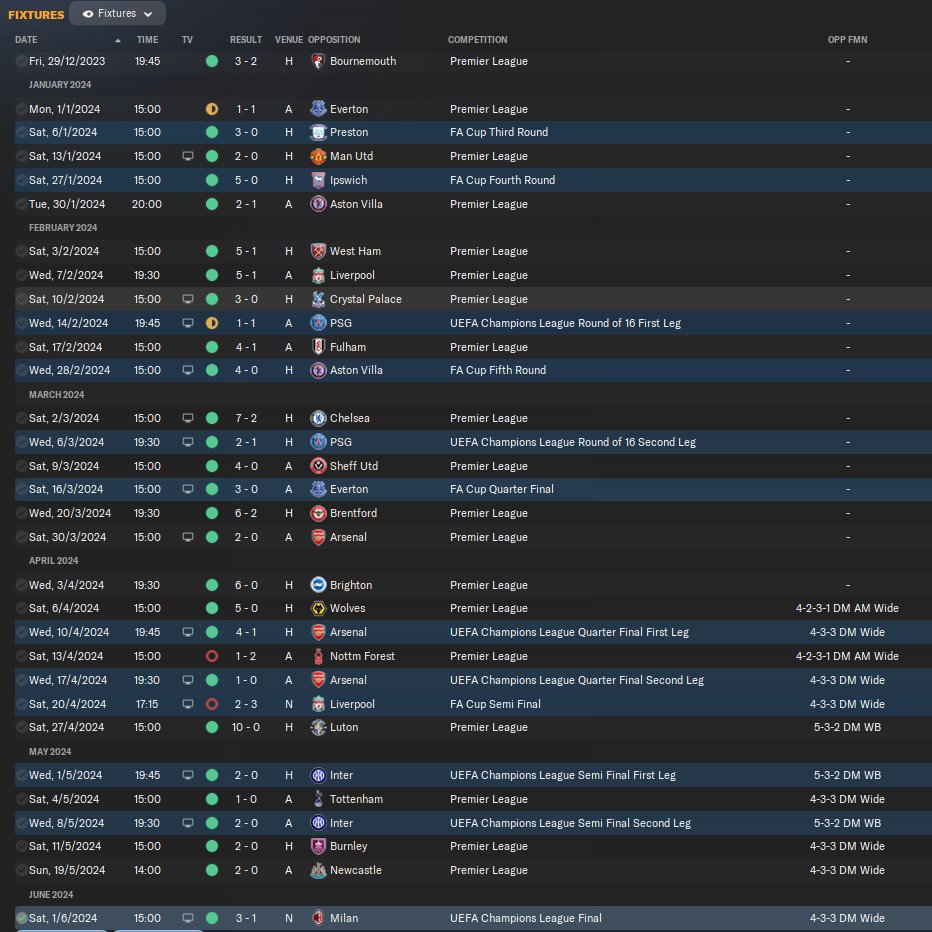The height and width of the screenshot is (932, 932).
Task: Select the 5-3-2 DM WB formation for Luton
Action: pyautogui.click(x=847, y=727)
